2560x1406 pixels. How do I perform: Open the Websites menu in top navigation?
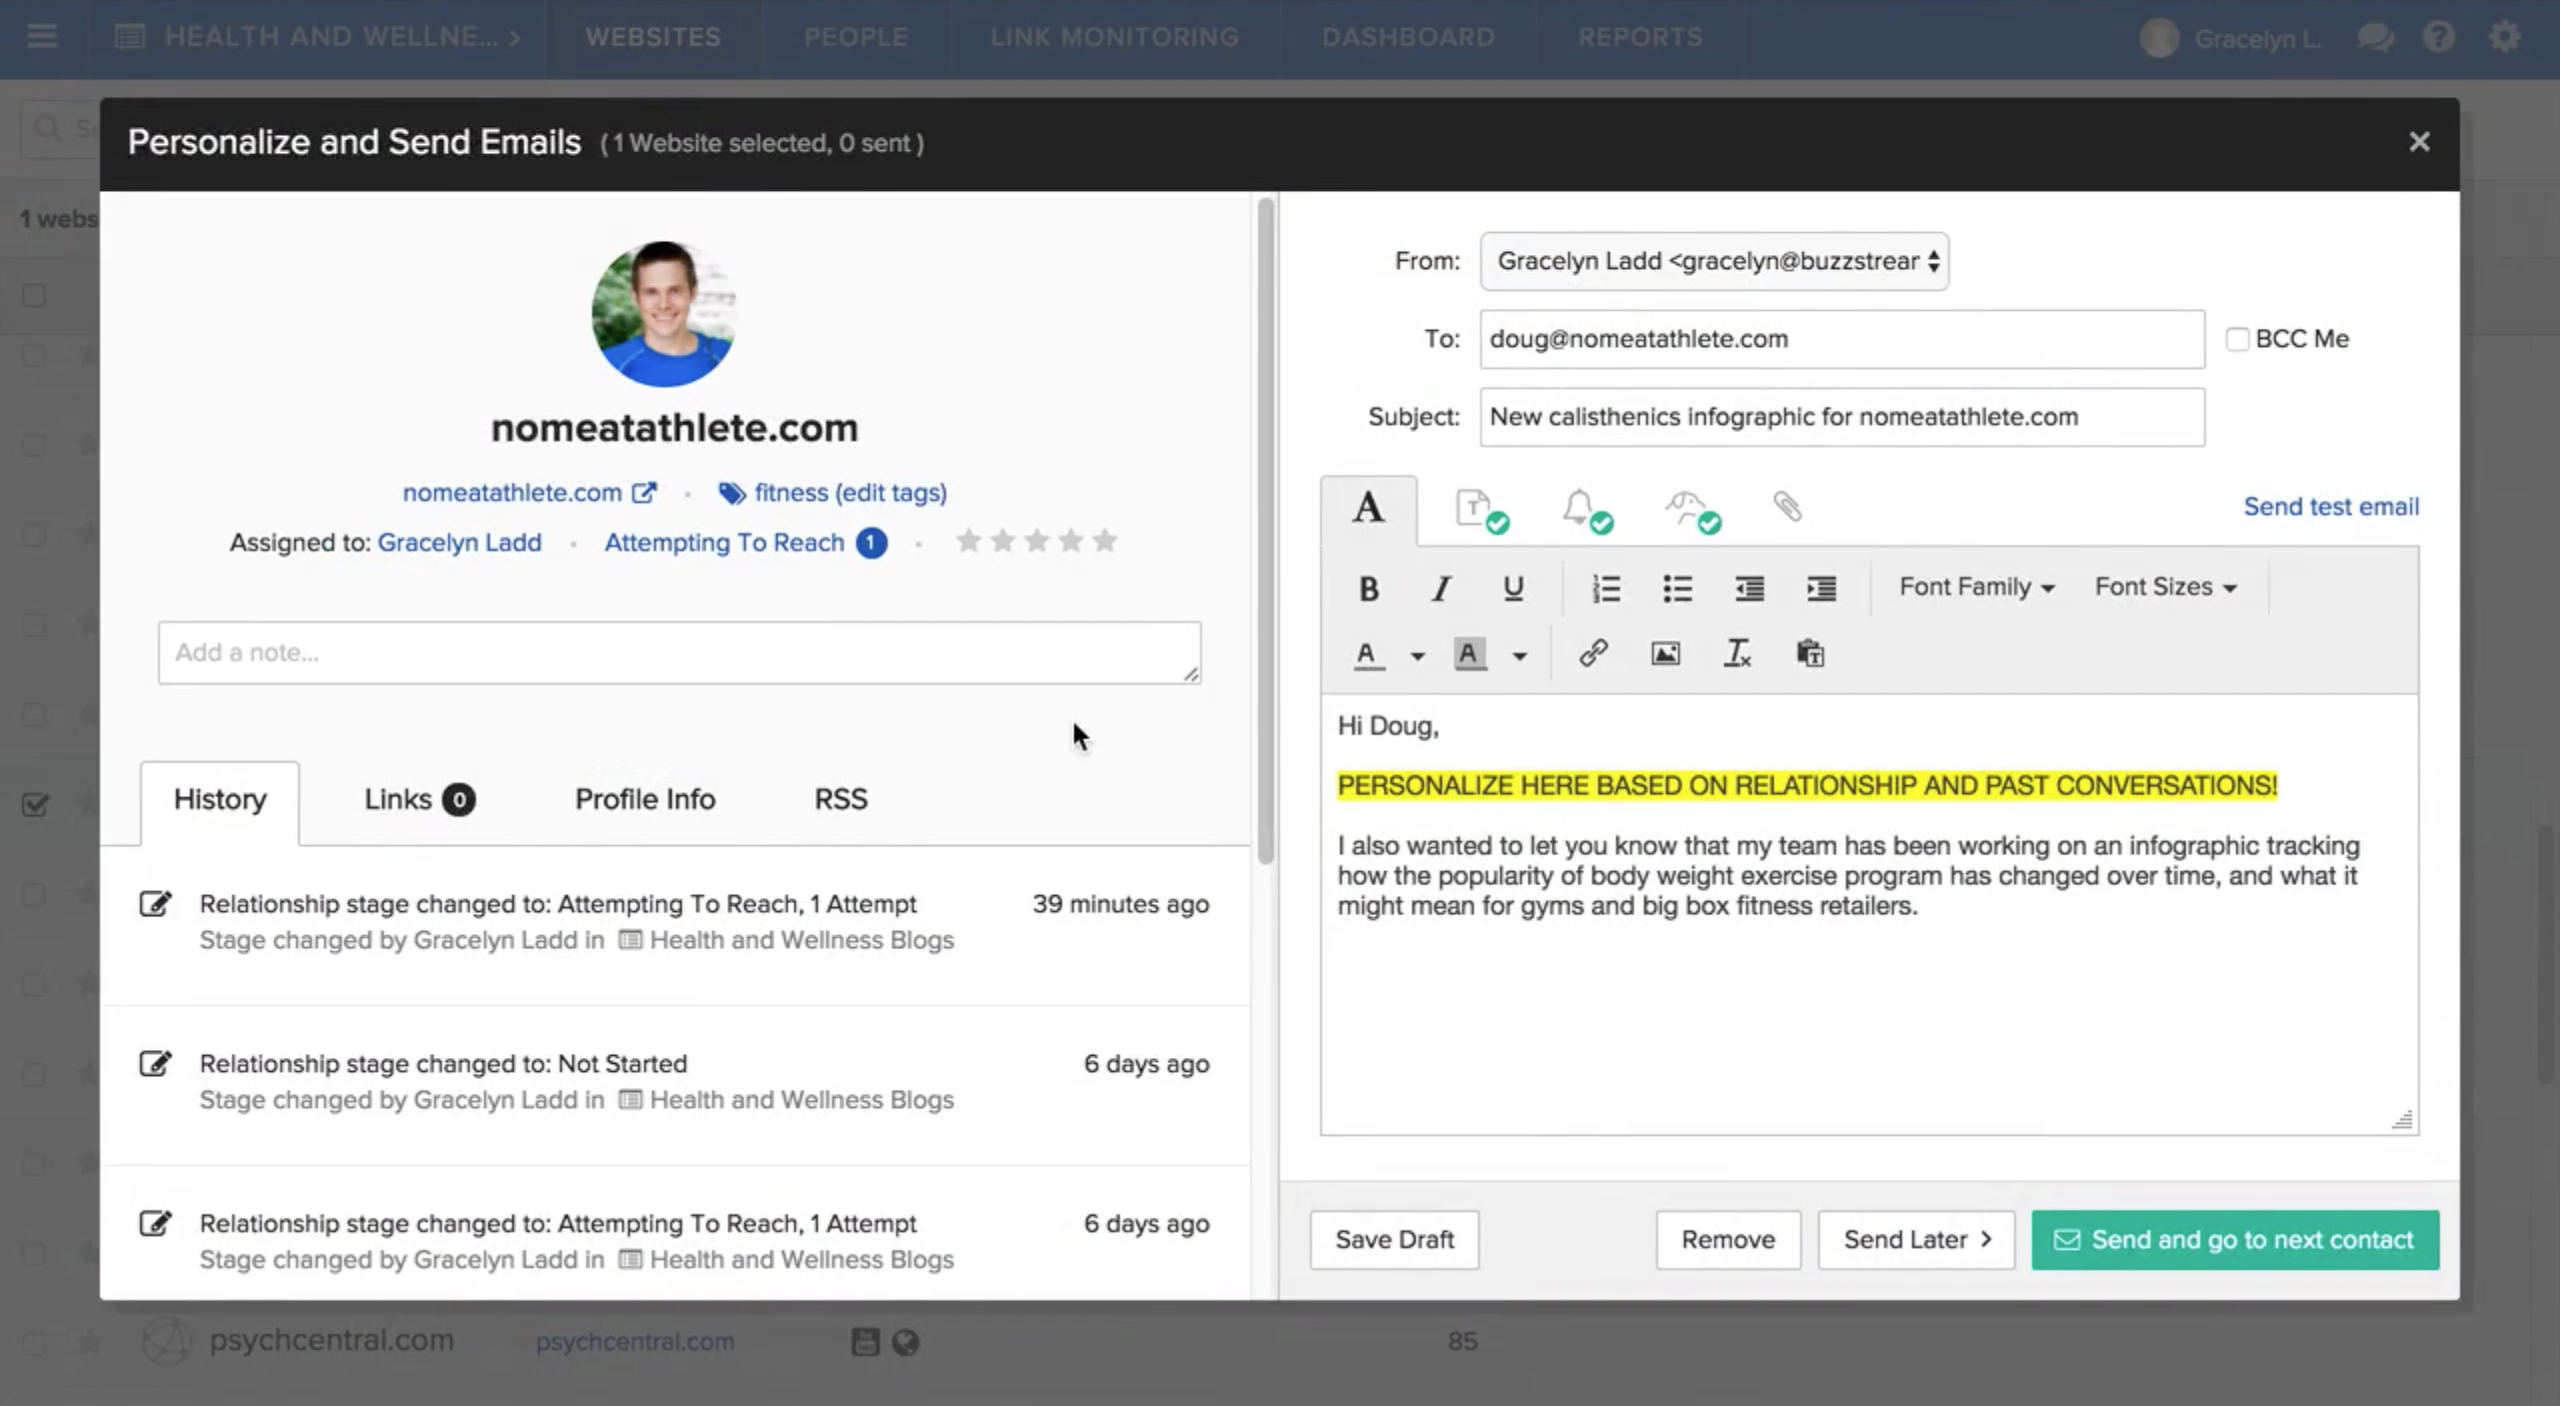point(653,37)
